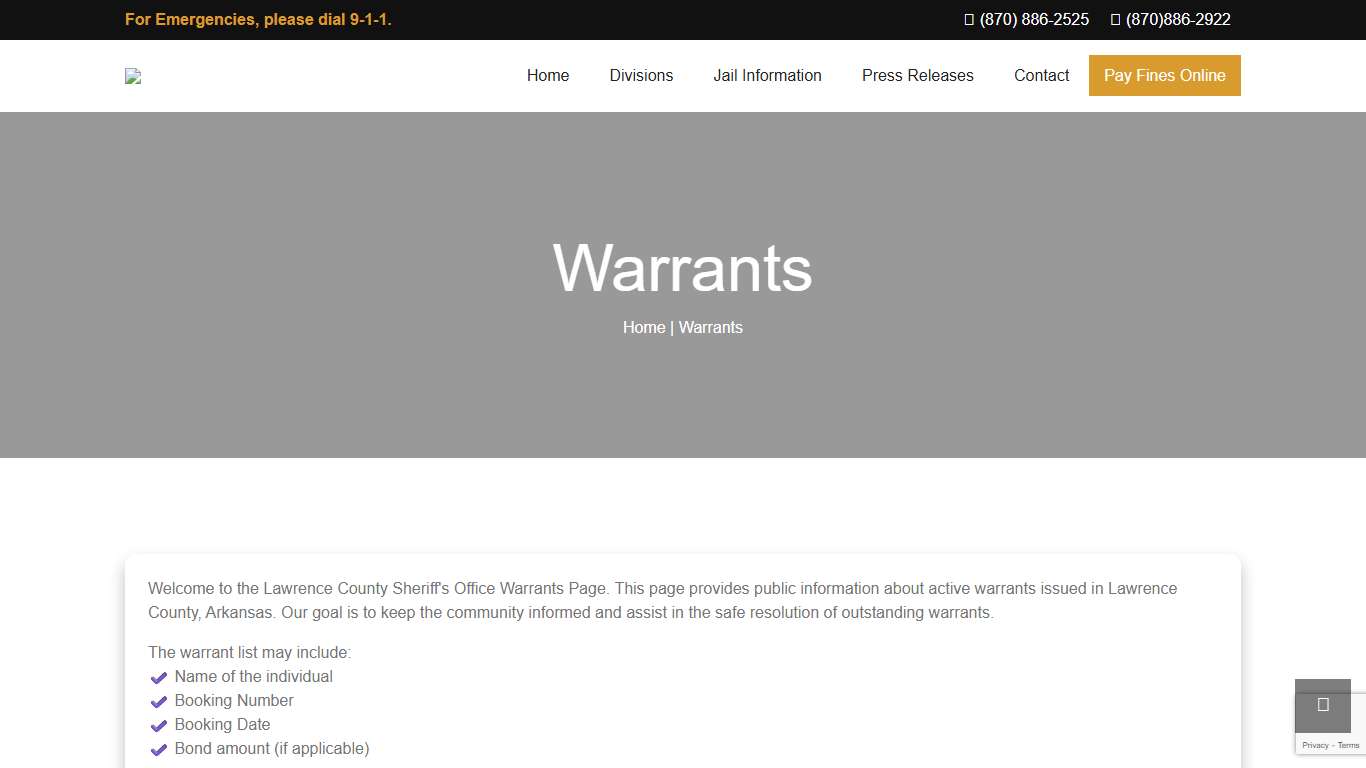
Task: Call the (870)886-2922 number link
Action: (x=1177, y=19)
